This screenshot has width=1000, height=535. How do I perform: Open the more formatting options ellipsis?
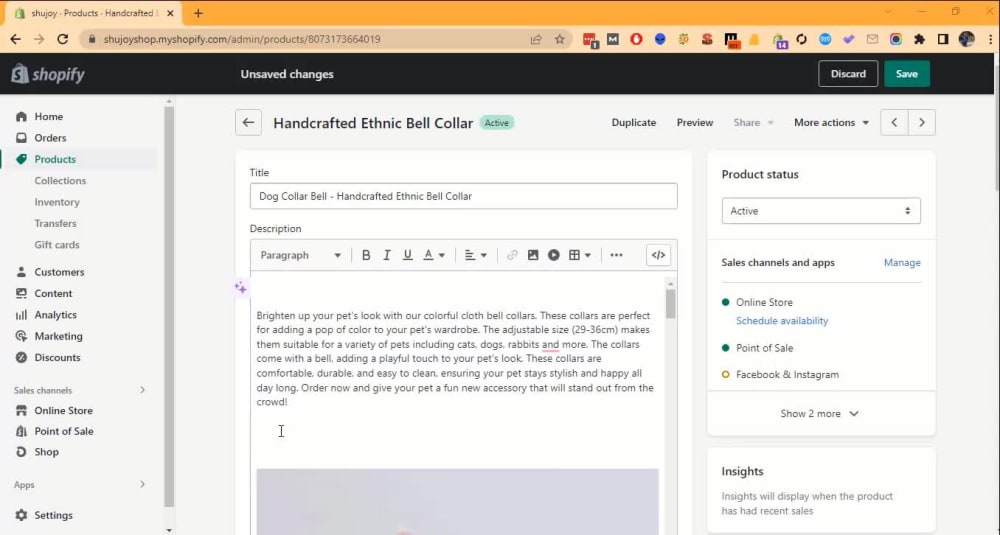coord(616,255)
